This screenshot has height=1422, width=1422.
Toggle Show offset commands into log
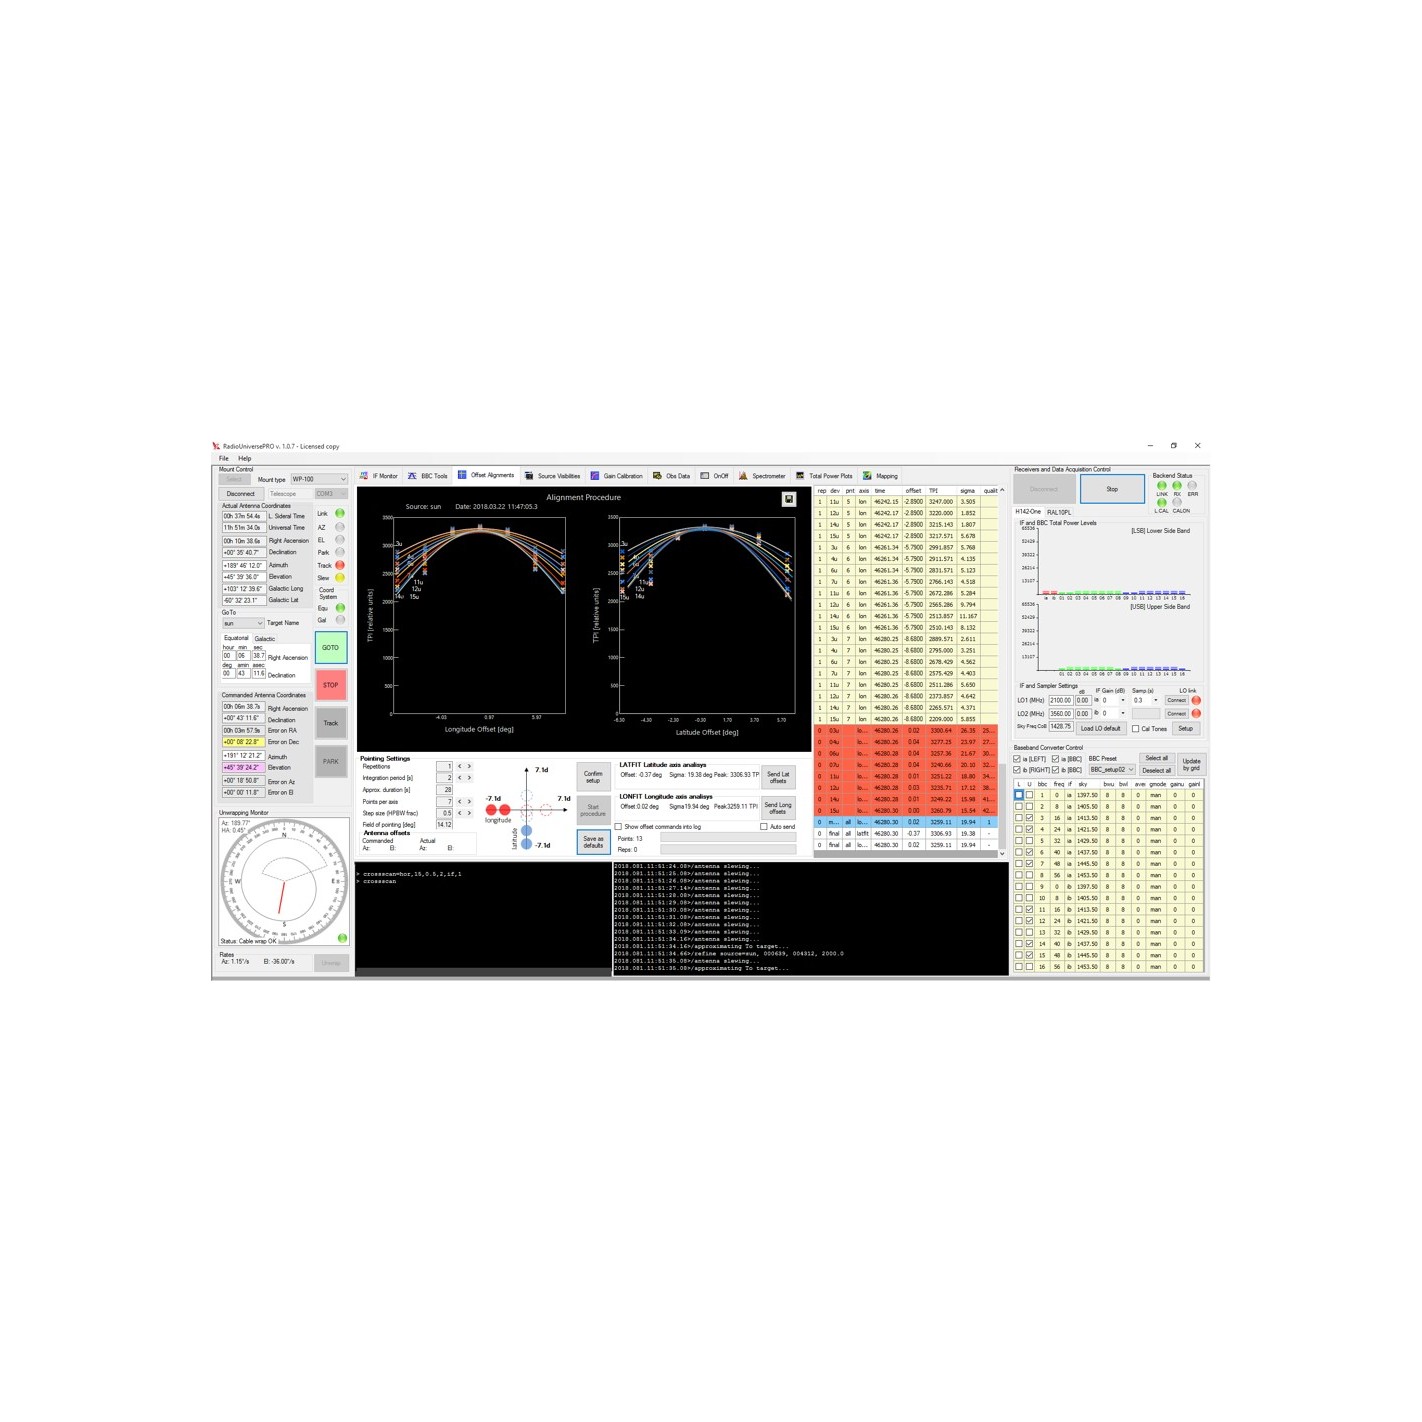tap(619, 827)
